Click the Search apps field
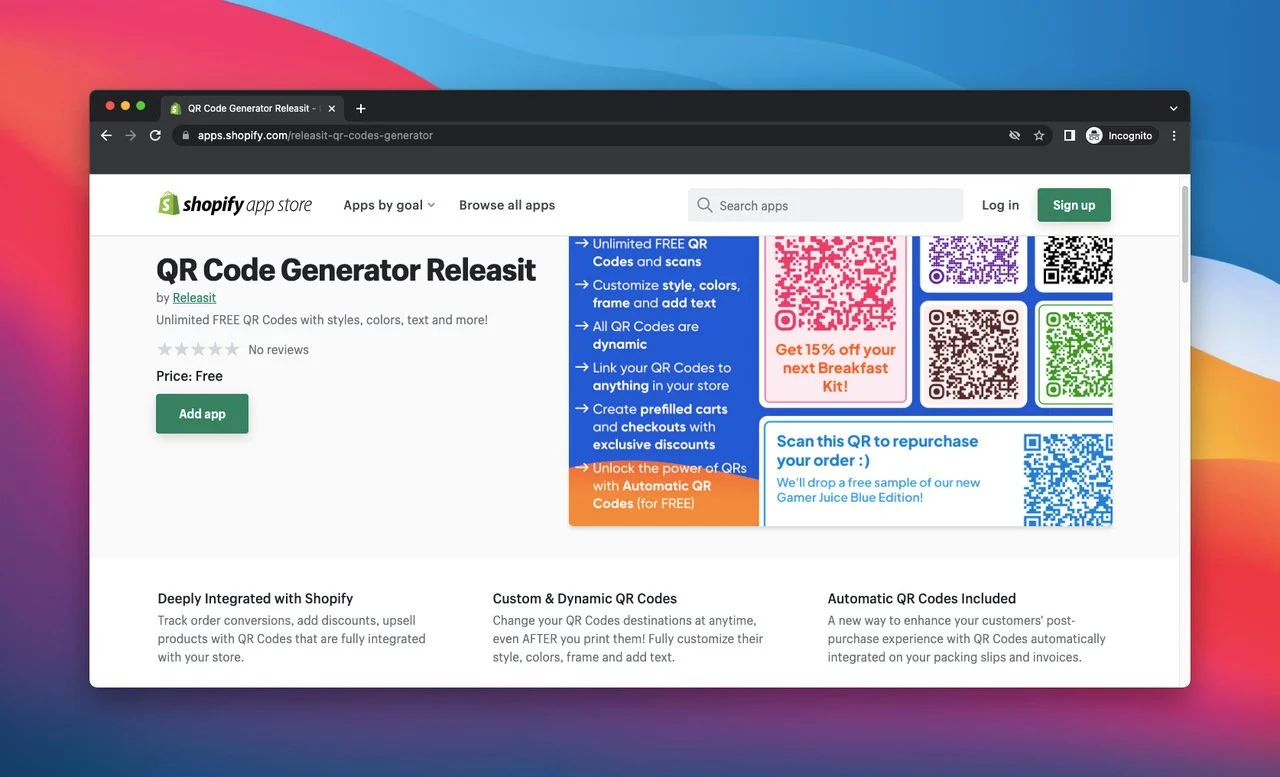Image resolution: width=1280 pixels, height=777 pixels. point(825,205)
